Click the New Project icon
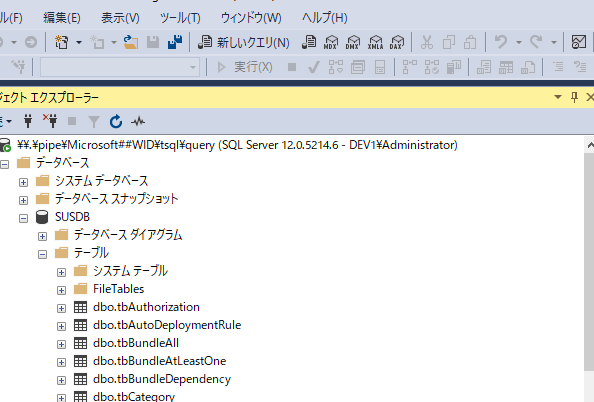Image resolution: width=594 pixels, height=402 pixels. coord(61,42)
